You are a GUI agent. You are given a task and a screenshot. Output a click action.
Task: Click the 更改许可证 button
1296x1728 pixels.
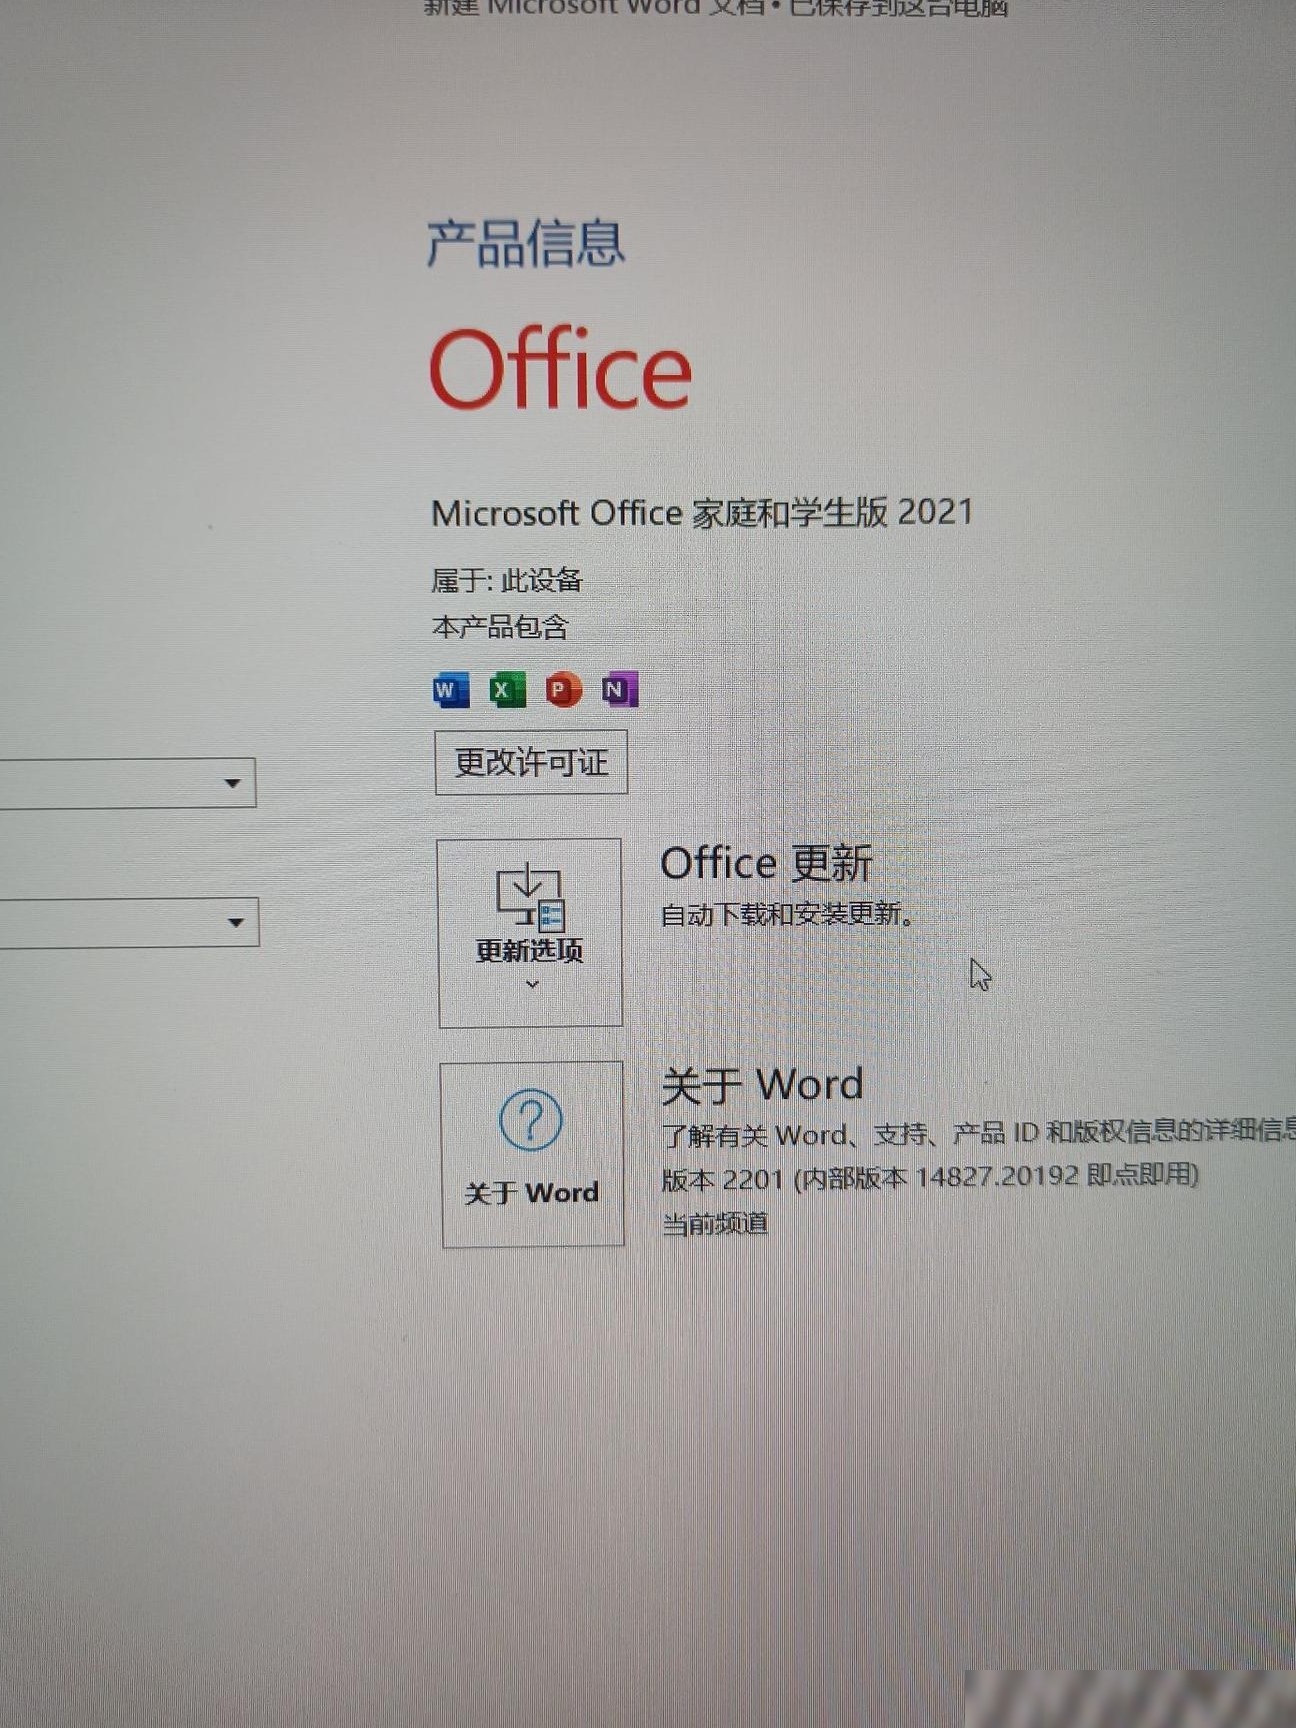(531, 763)
